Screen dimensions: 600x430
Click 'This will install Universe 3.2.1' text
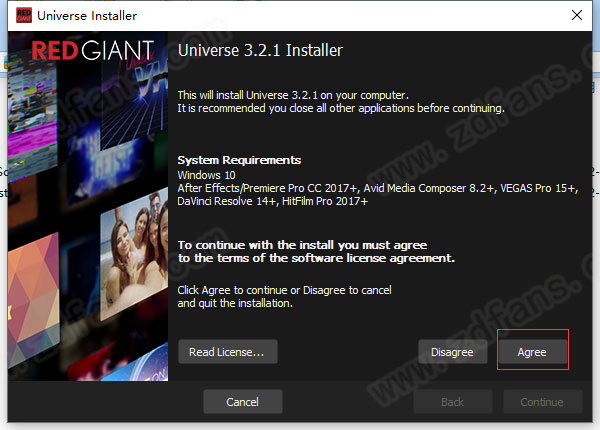coord(293,95)
